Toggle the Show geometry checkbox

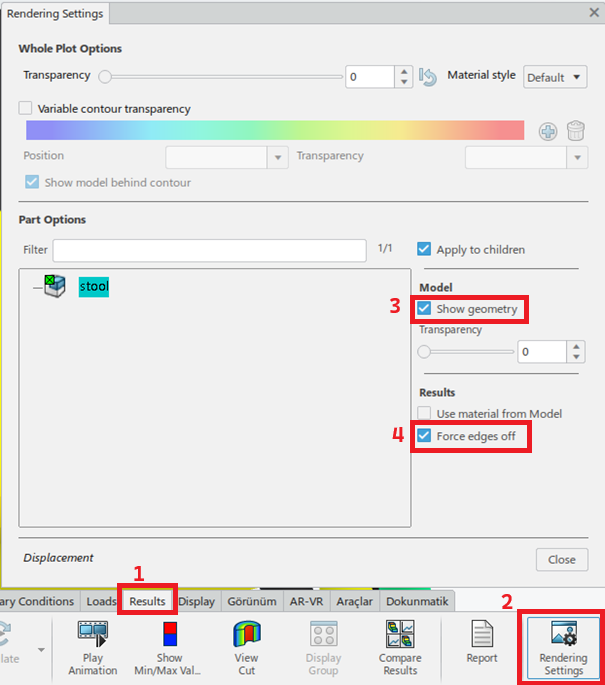click(425, 309)
